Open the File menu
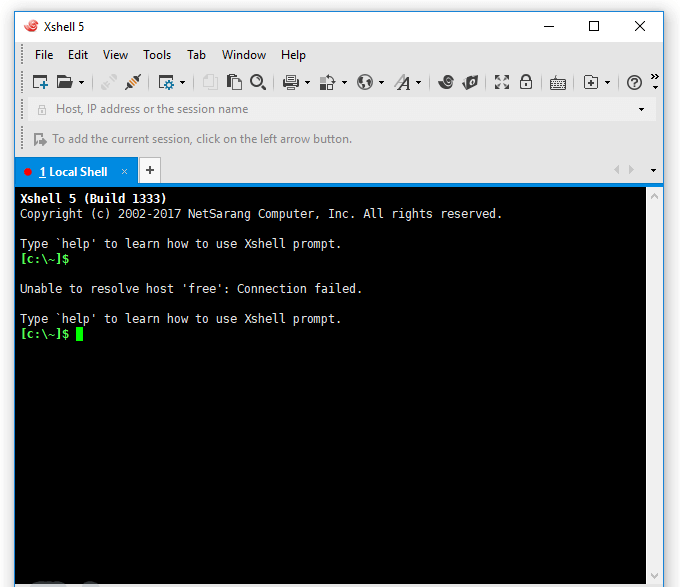 tap(44, 55)
